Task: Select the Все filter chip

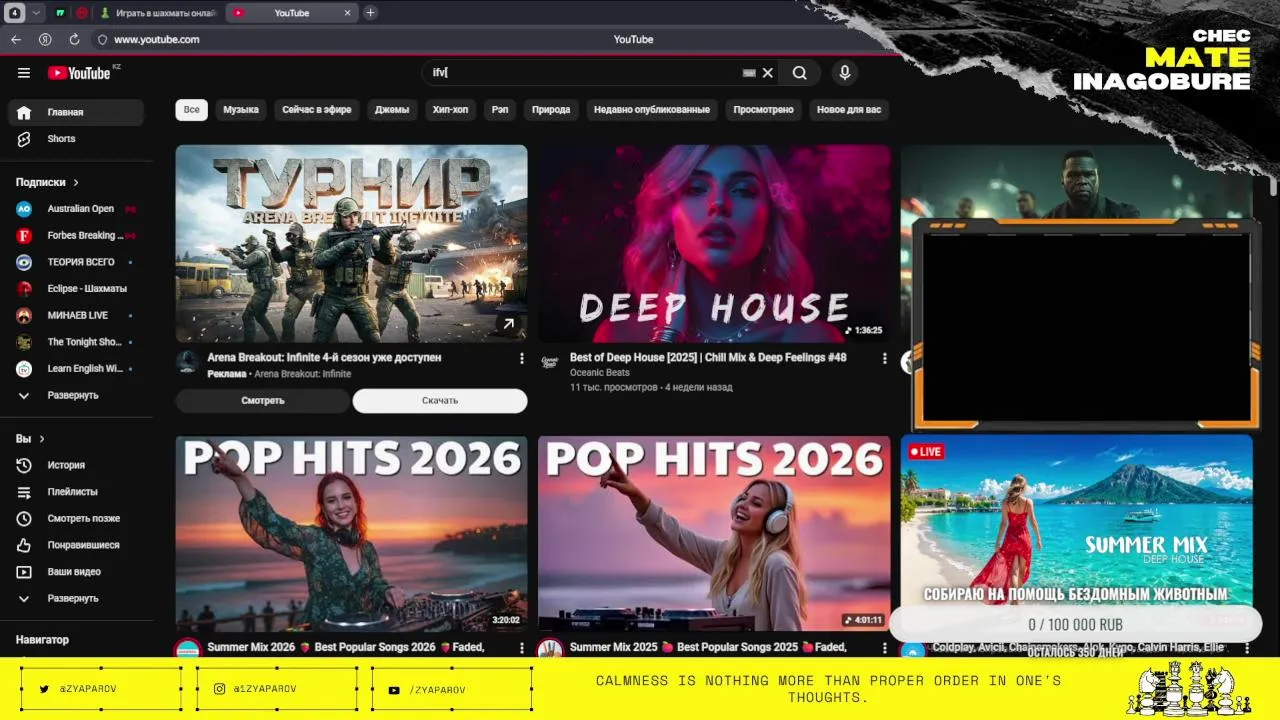Action: pos(191,110)
